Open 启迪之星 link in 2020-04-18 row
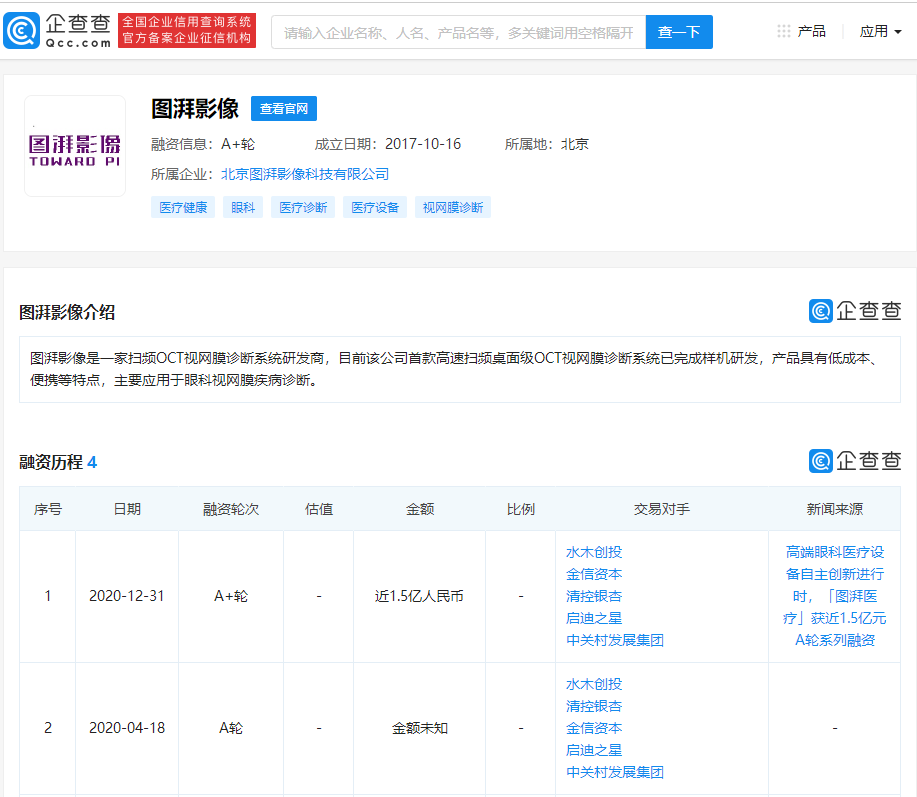Screen dimensions: 917x797 coord(594,750)
